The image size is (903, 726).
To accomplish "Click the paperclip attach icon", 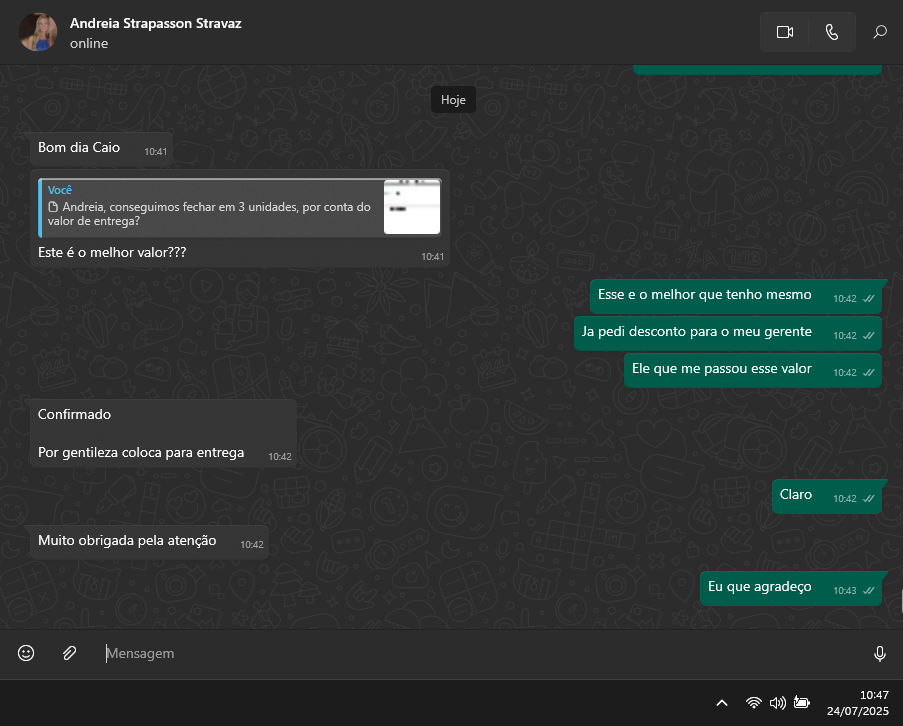I will coord(69,653).
